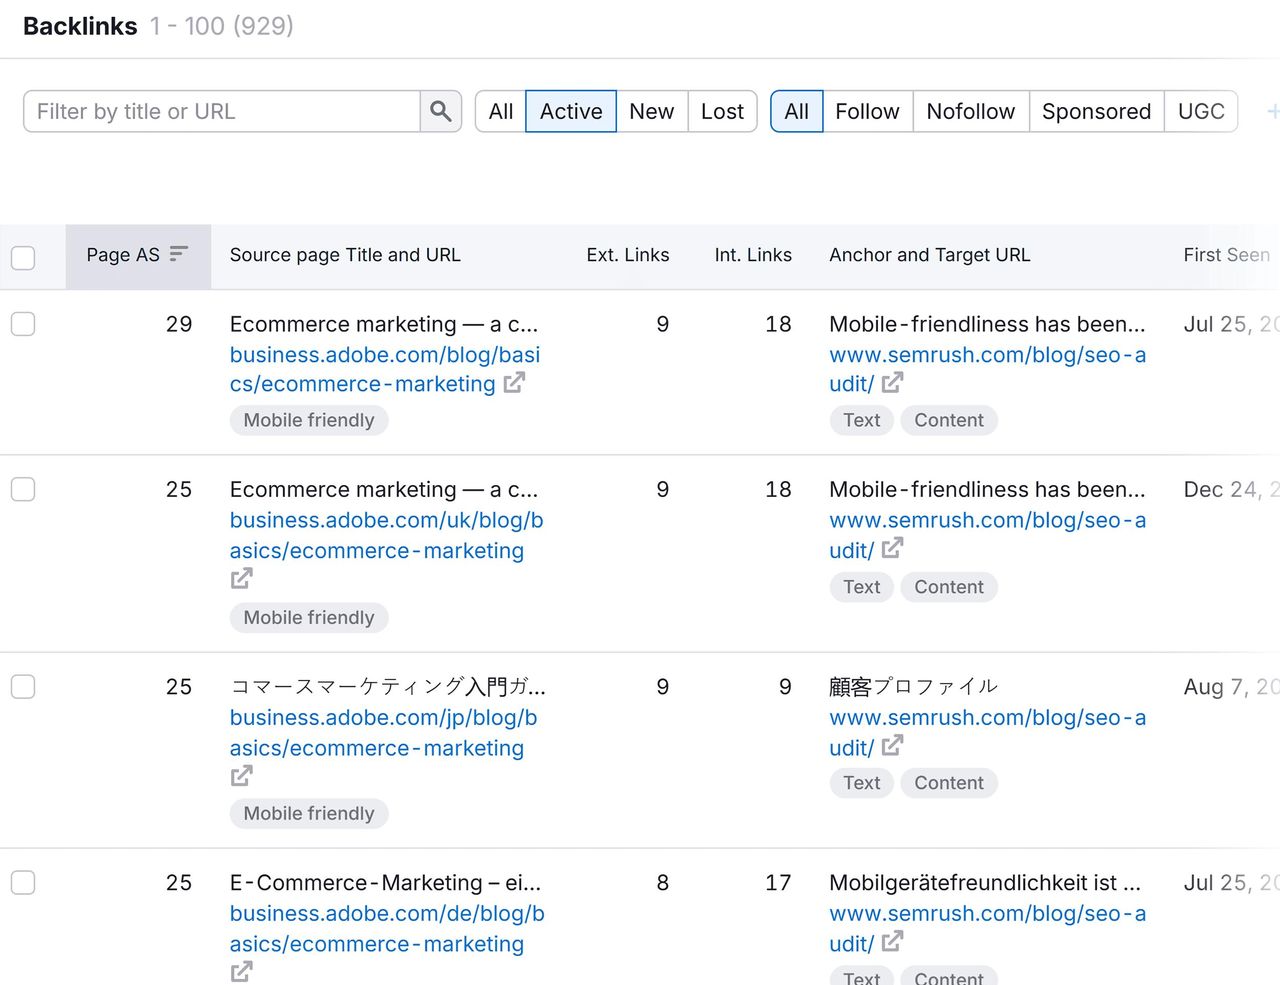Image resolution: width=1280 pixels, height=985 pixels.
Task: Click Anchor and Target URL header
Action: coord(930,255)
